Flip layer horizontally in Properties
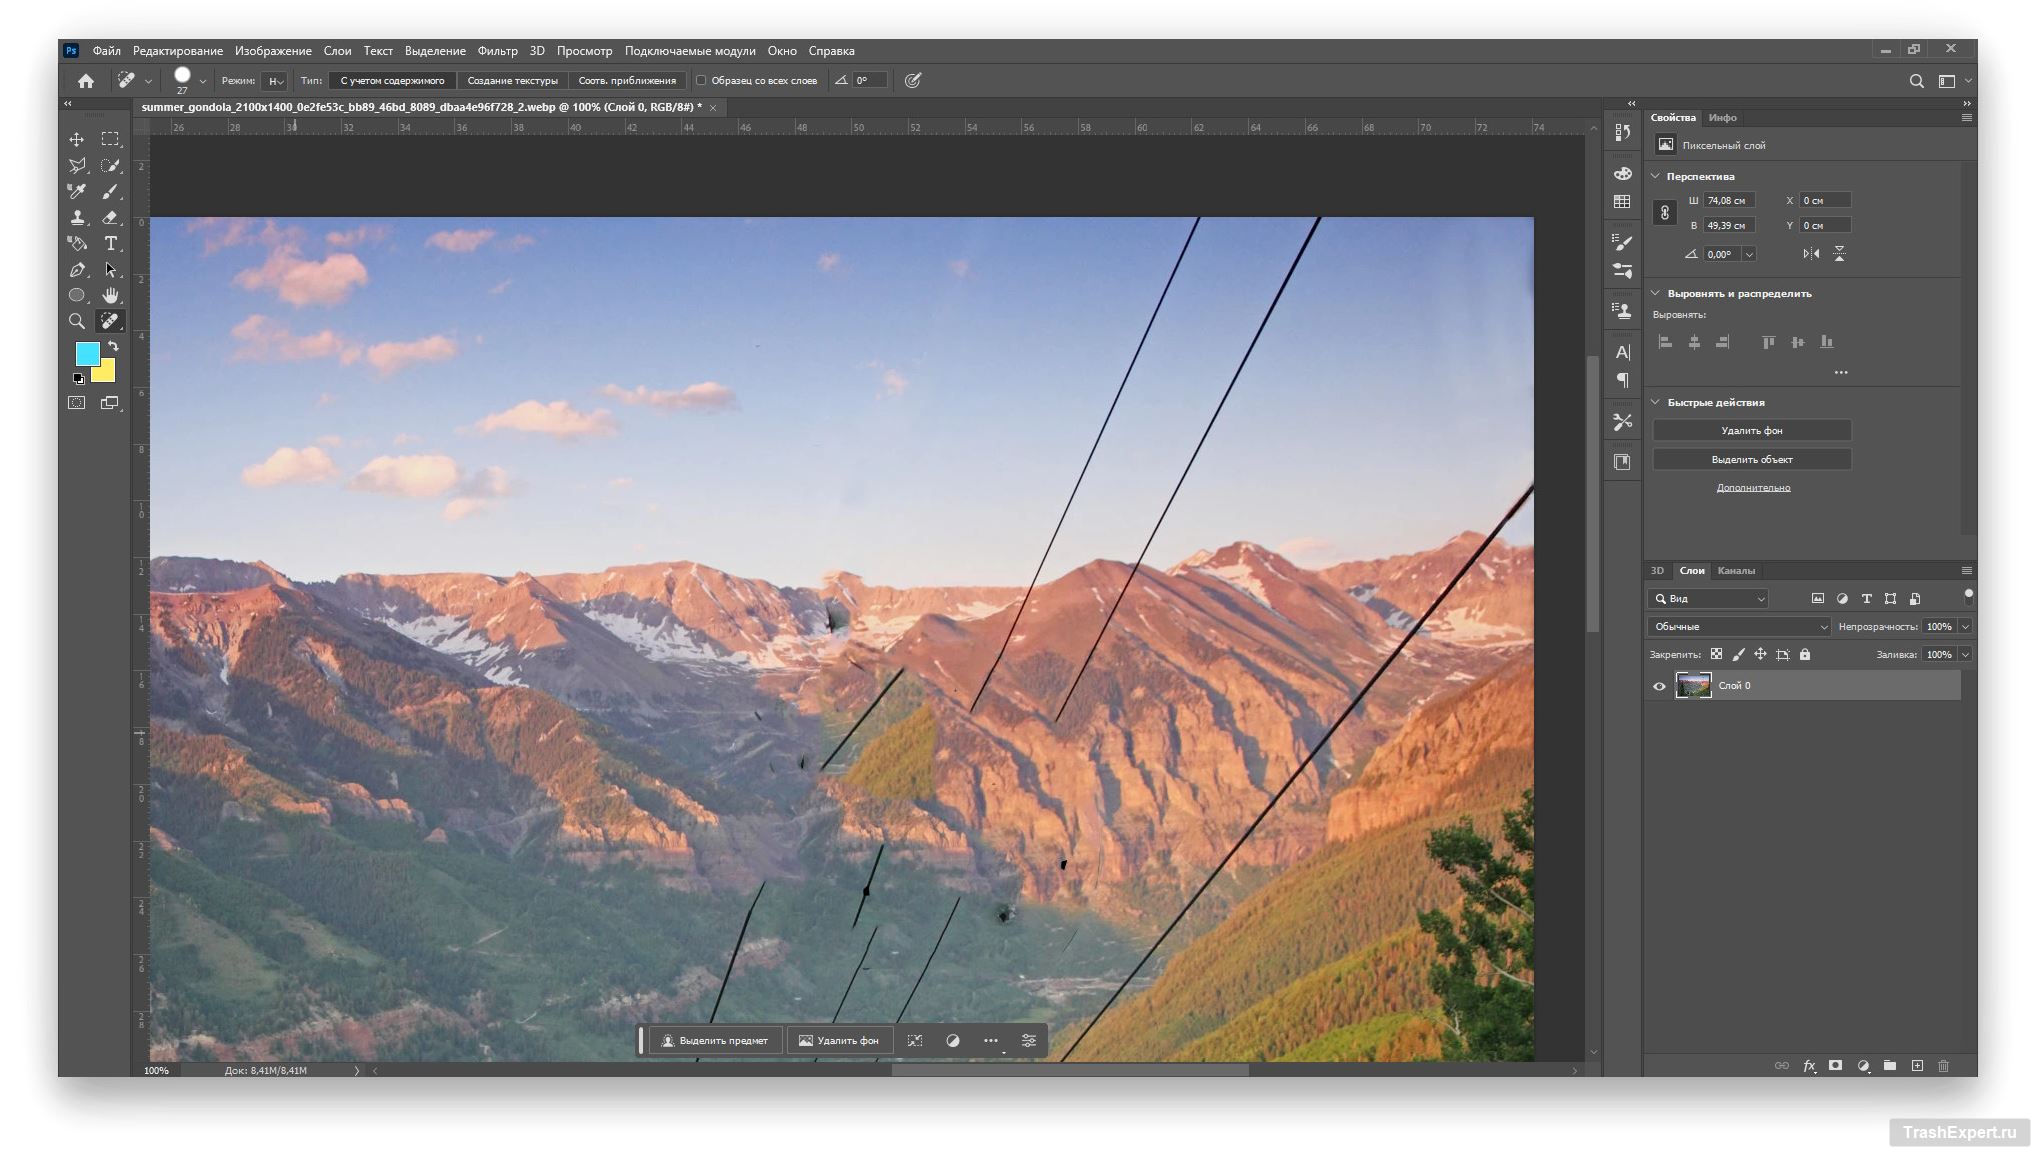The height and width of the screenshot is (1152, 2036). click(1811, 254)
